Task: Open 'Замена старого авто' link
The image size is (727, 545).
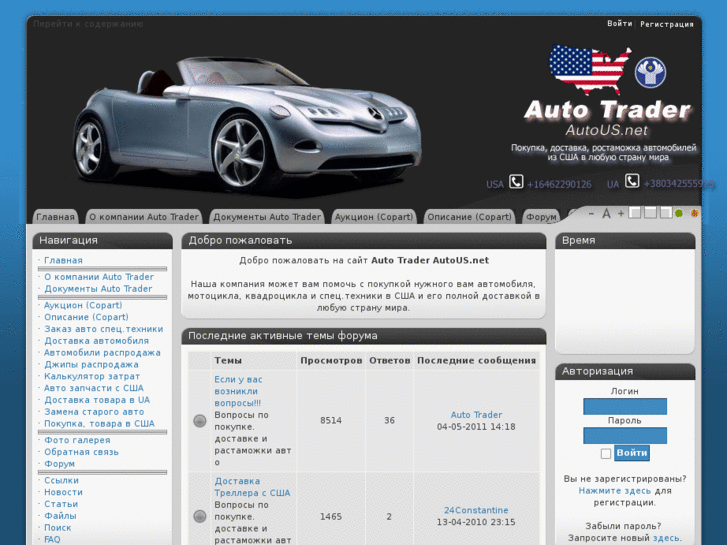Action: (x=94, y=412)
